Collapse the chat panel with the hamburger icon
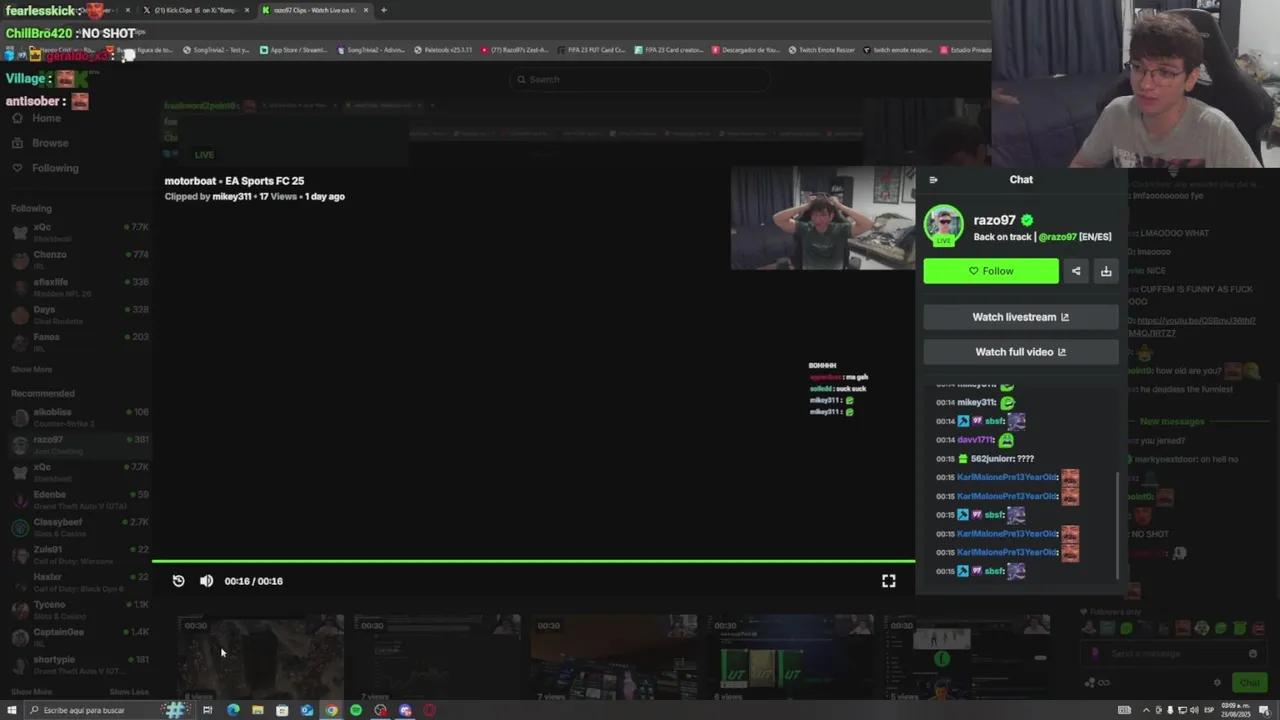 pyautogui.click(x=933, y=180)
